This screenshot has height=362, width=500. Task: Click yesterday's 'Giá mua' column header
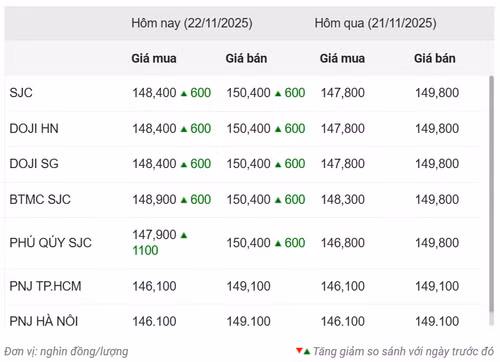[x=342, y=58]
